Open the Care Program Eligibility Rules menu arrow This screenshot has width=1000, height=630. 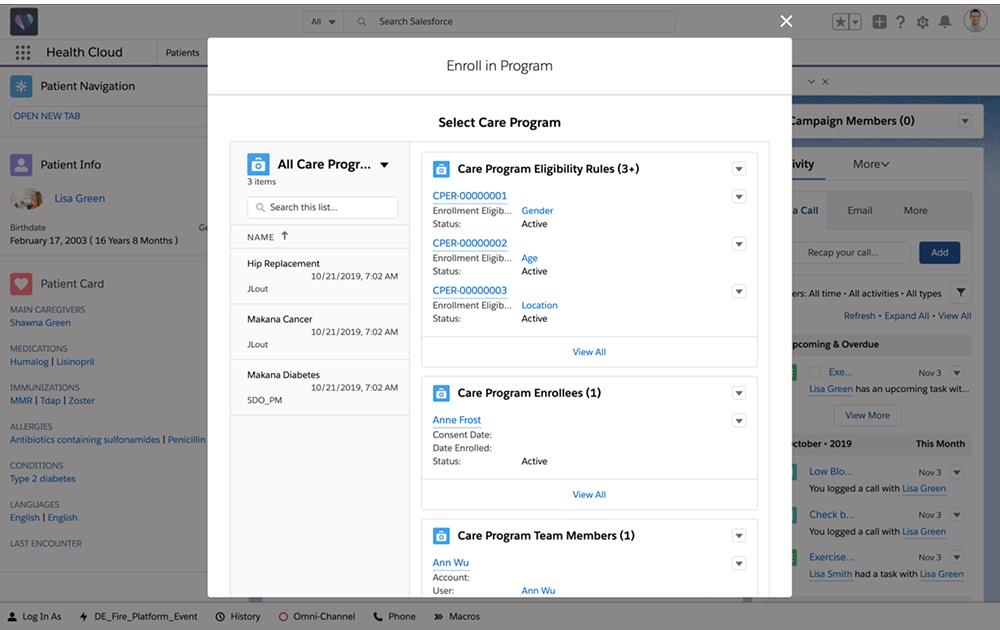click(x=739, y=169)
